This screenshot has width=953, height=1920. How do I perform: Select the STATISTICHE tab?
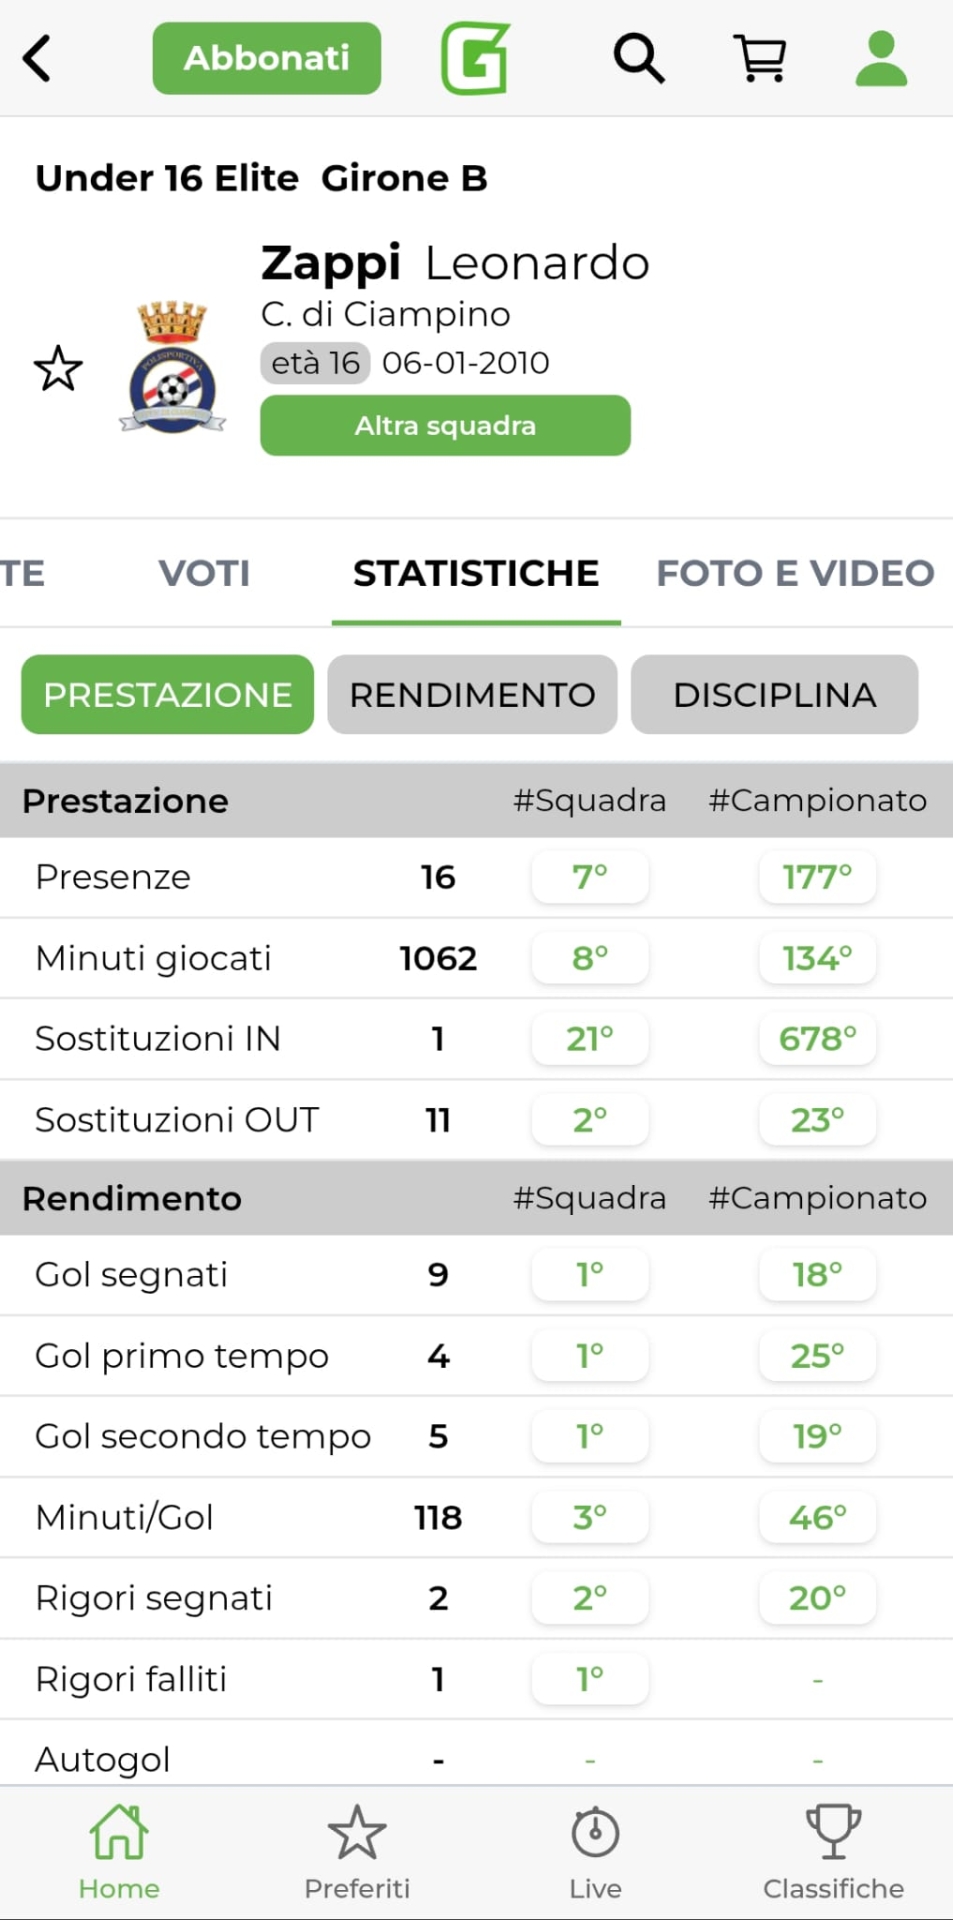(476, 573)
